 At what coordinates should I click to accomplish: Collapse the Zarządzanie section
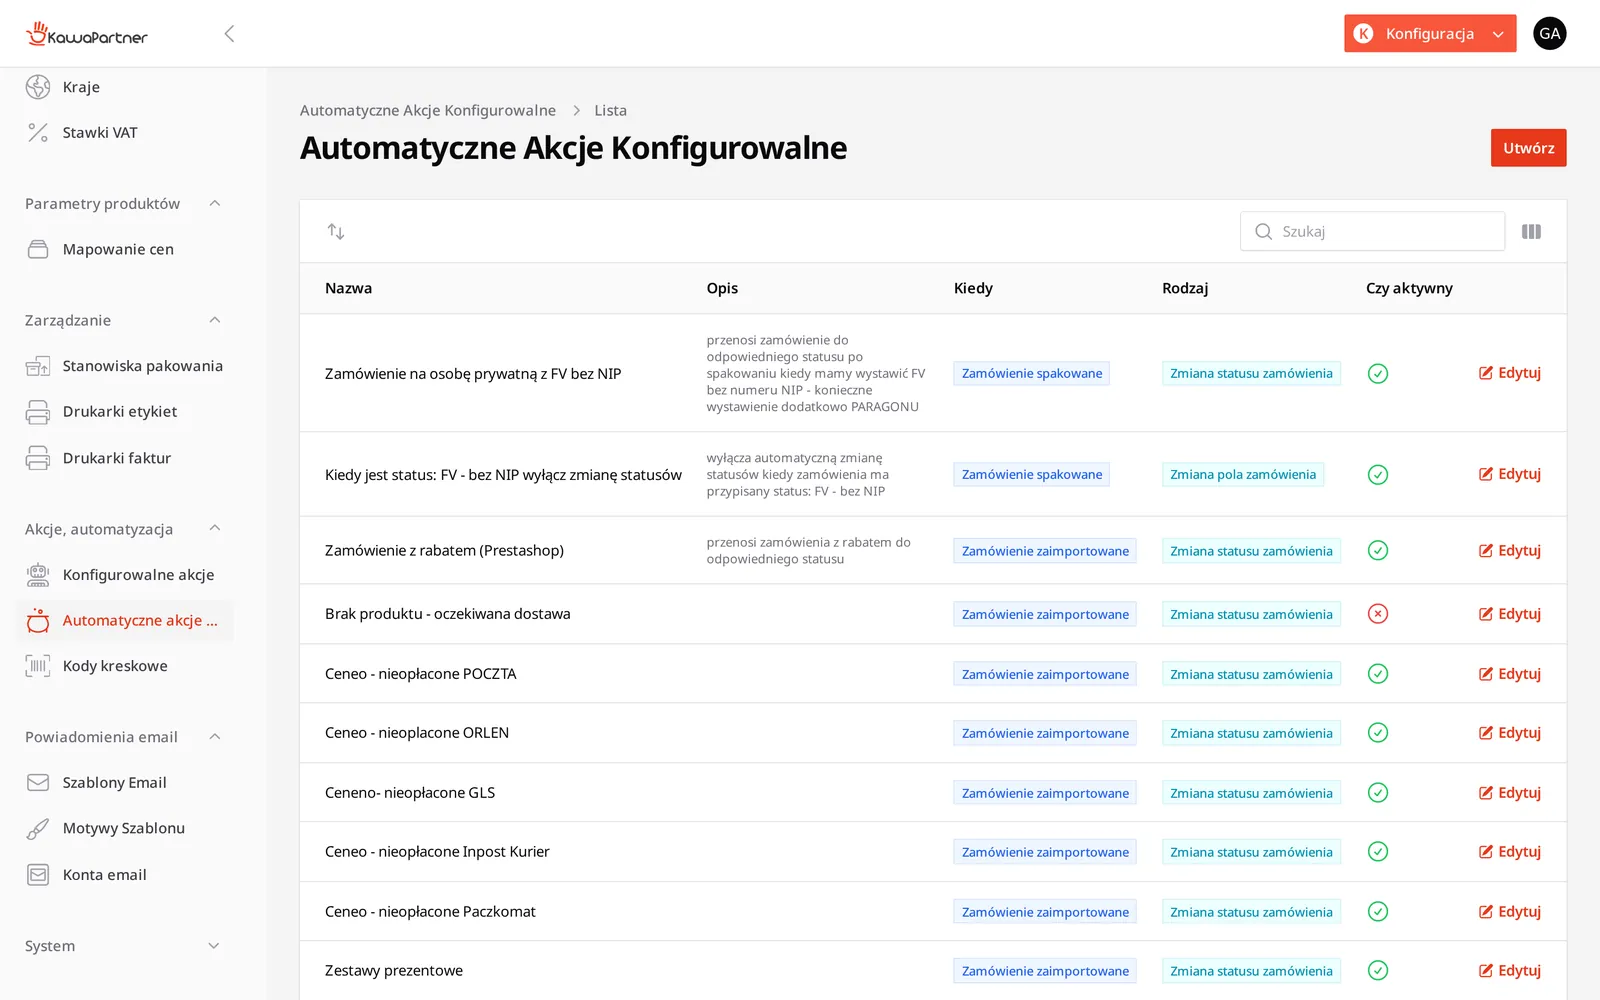tap(214, 320)
